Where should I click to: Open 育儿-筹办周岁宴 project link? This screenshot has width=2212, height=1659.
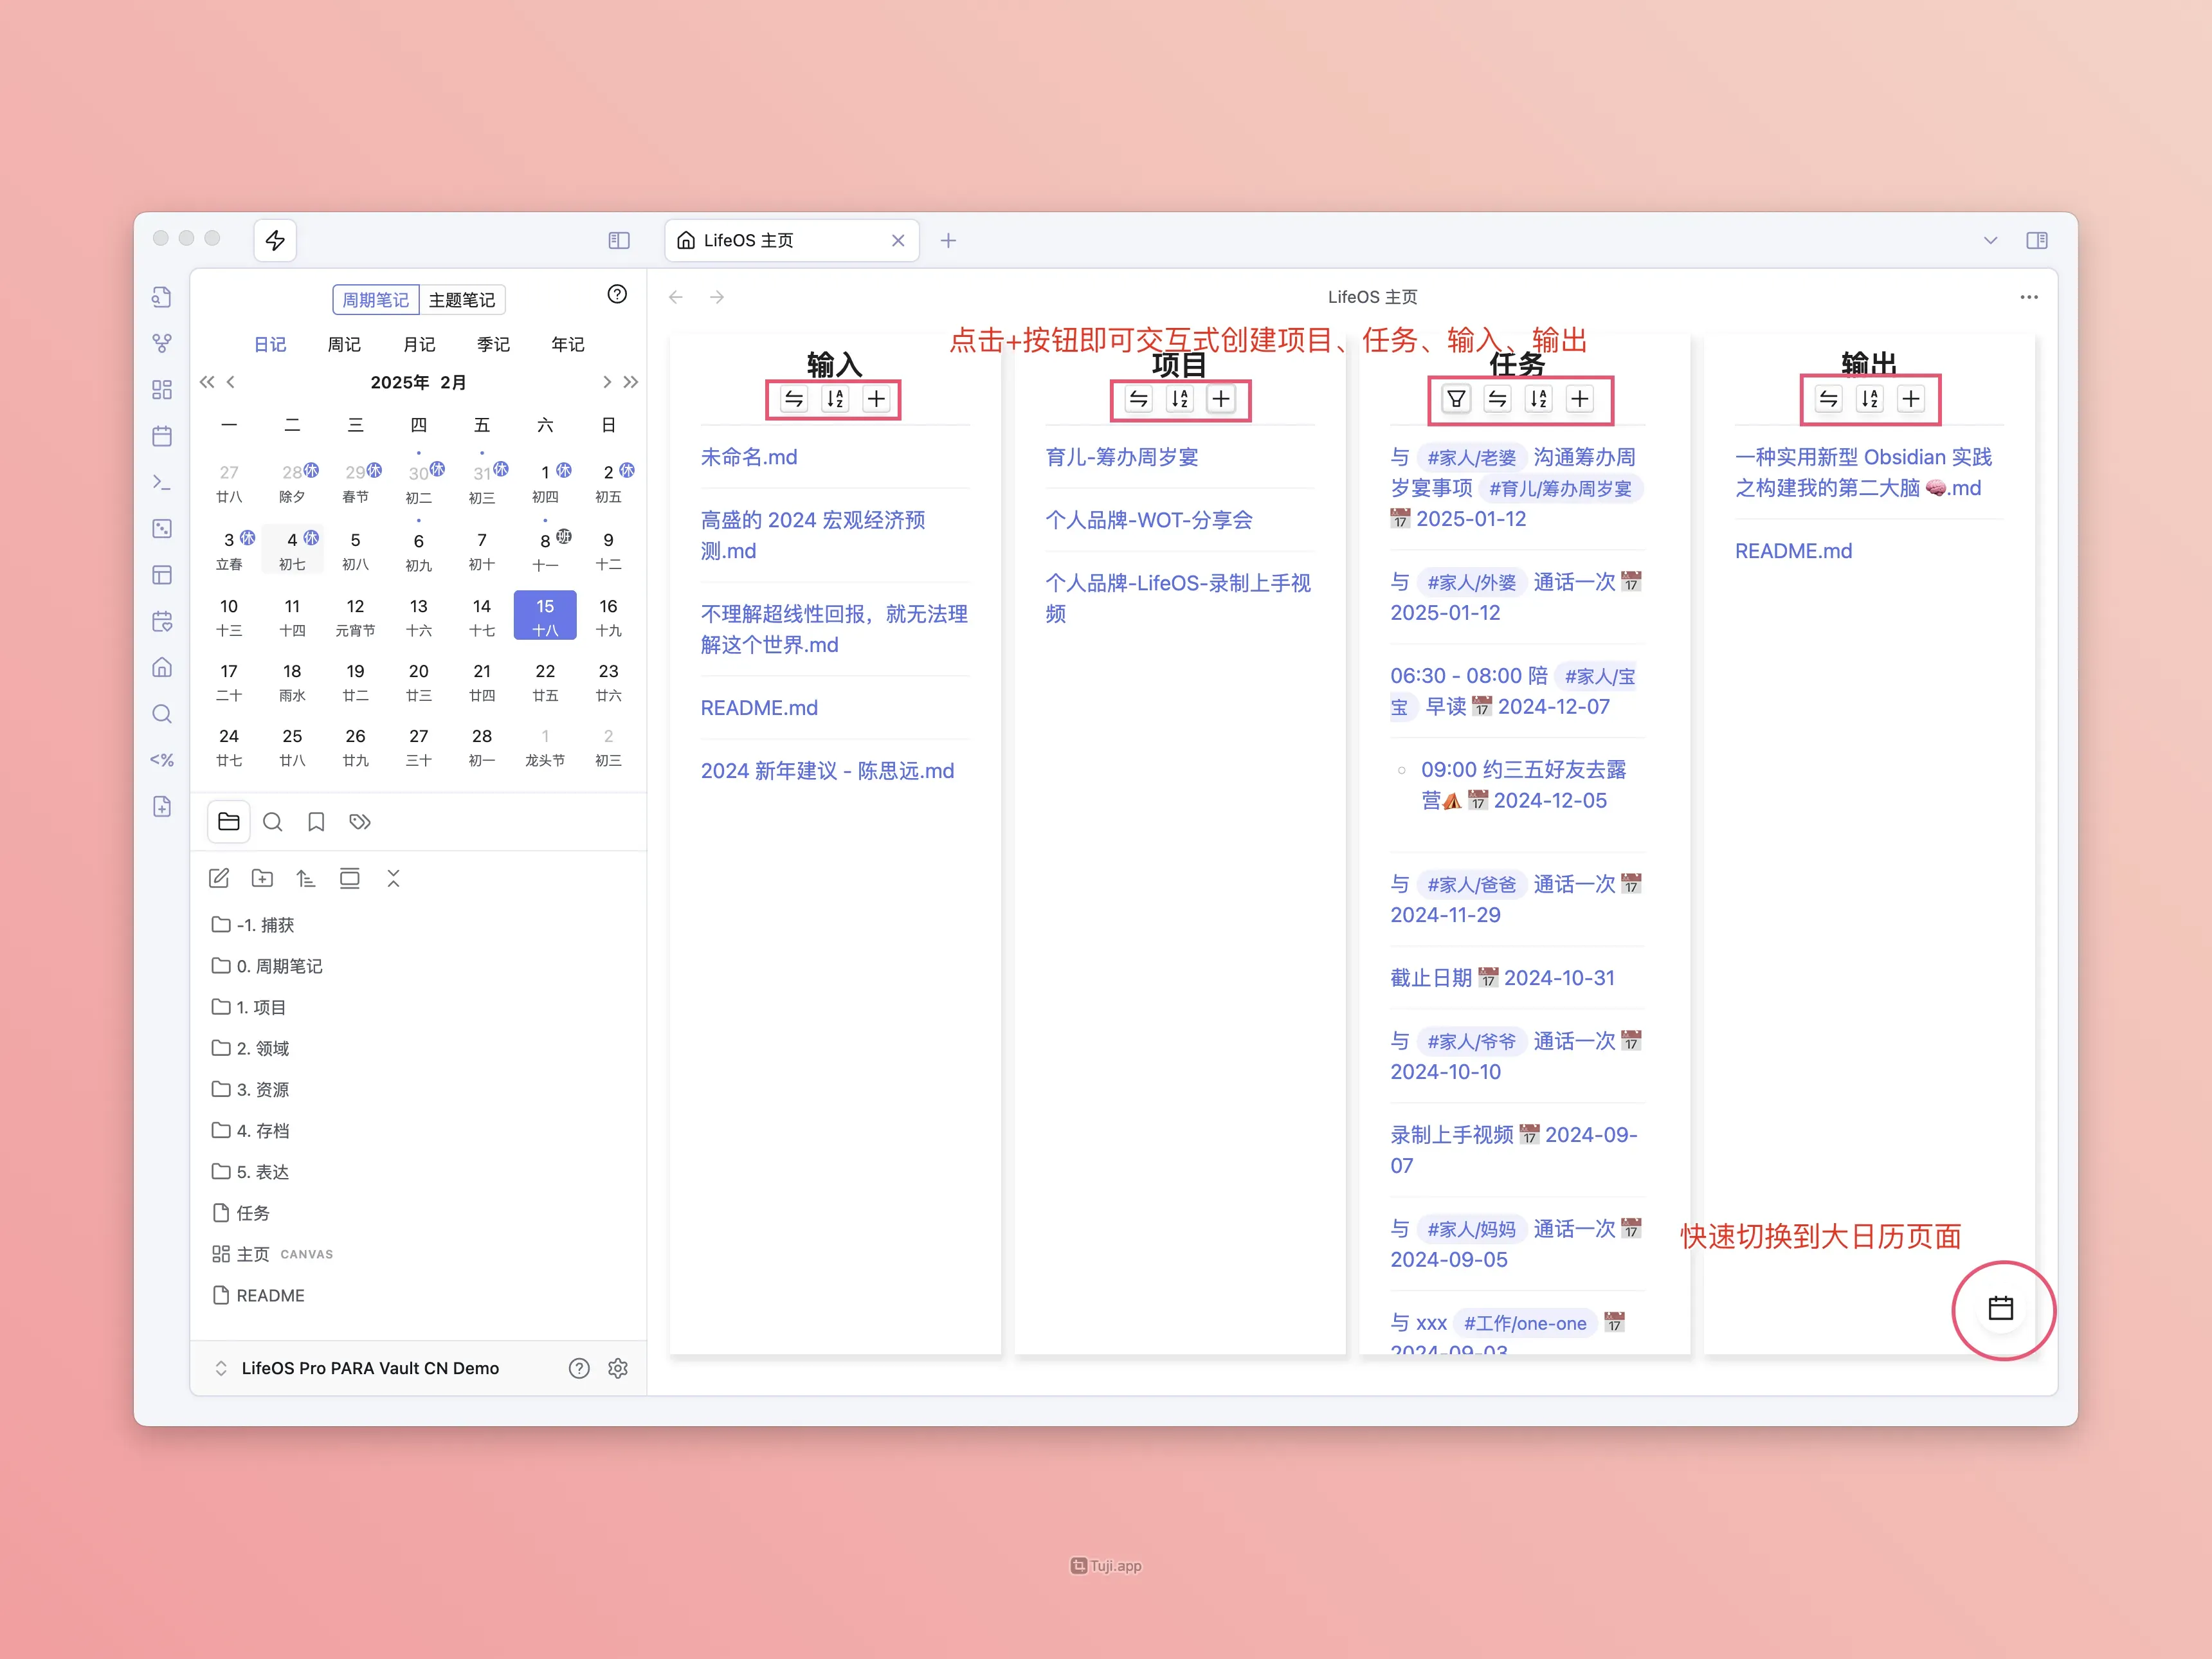click(x=1121, y=457)
